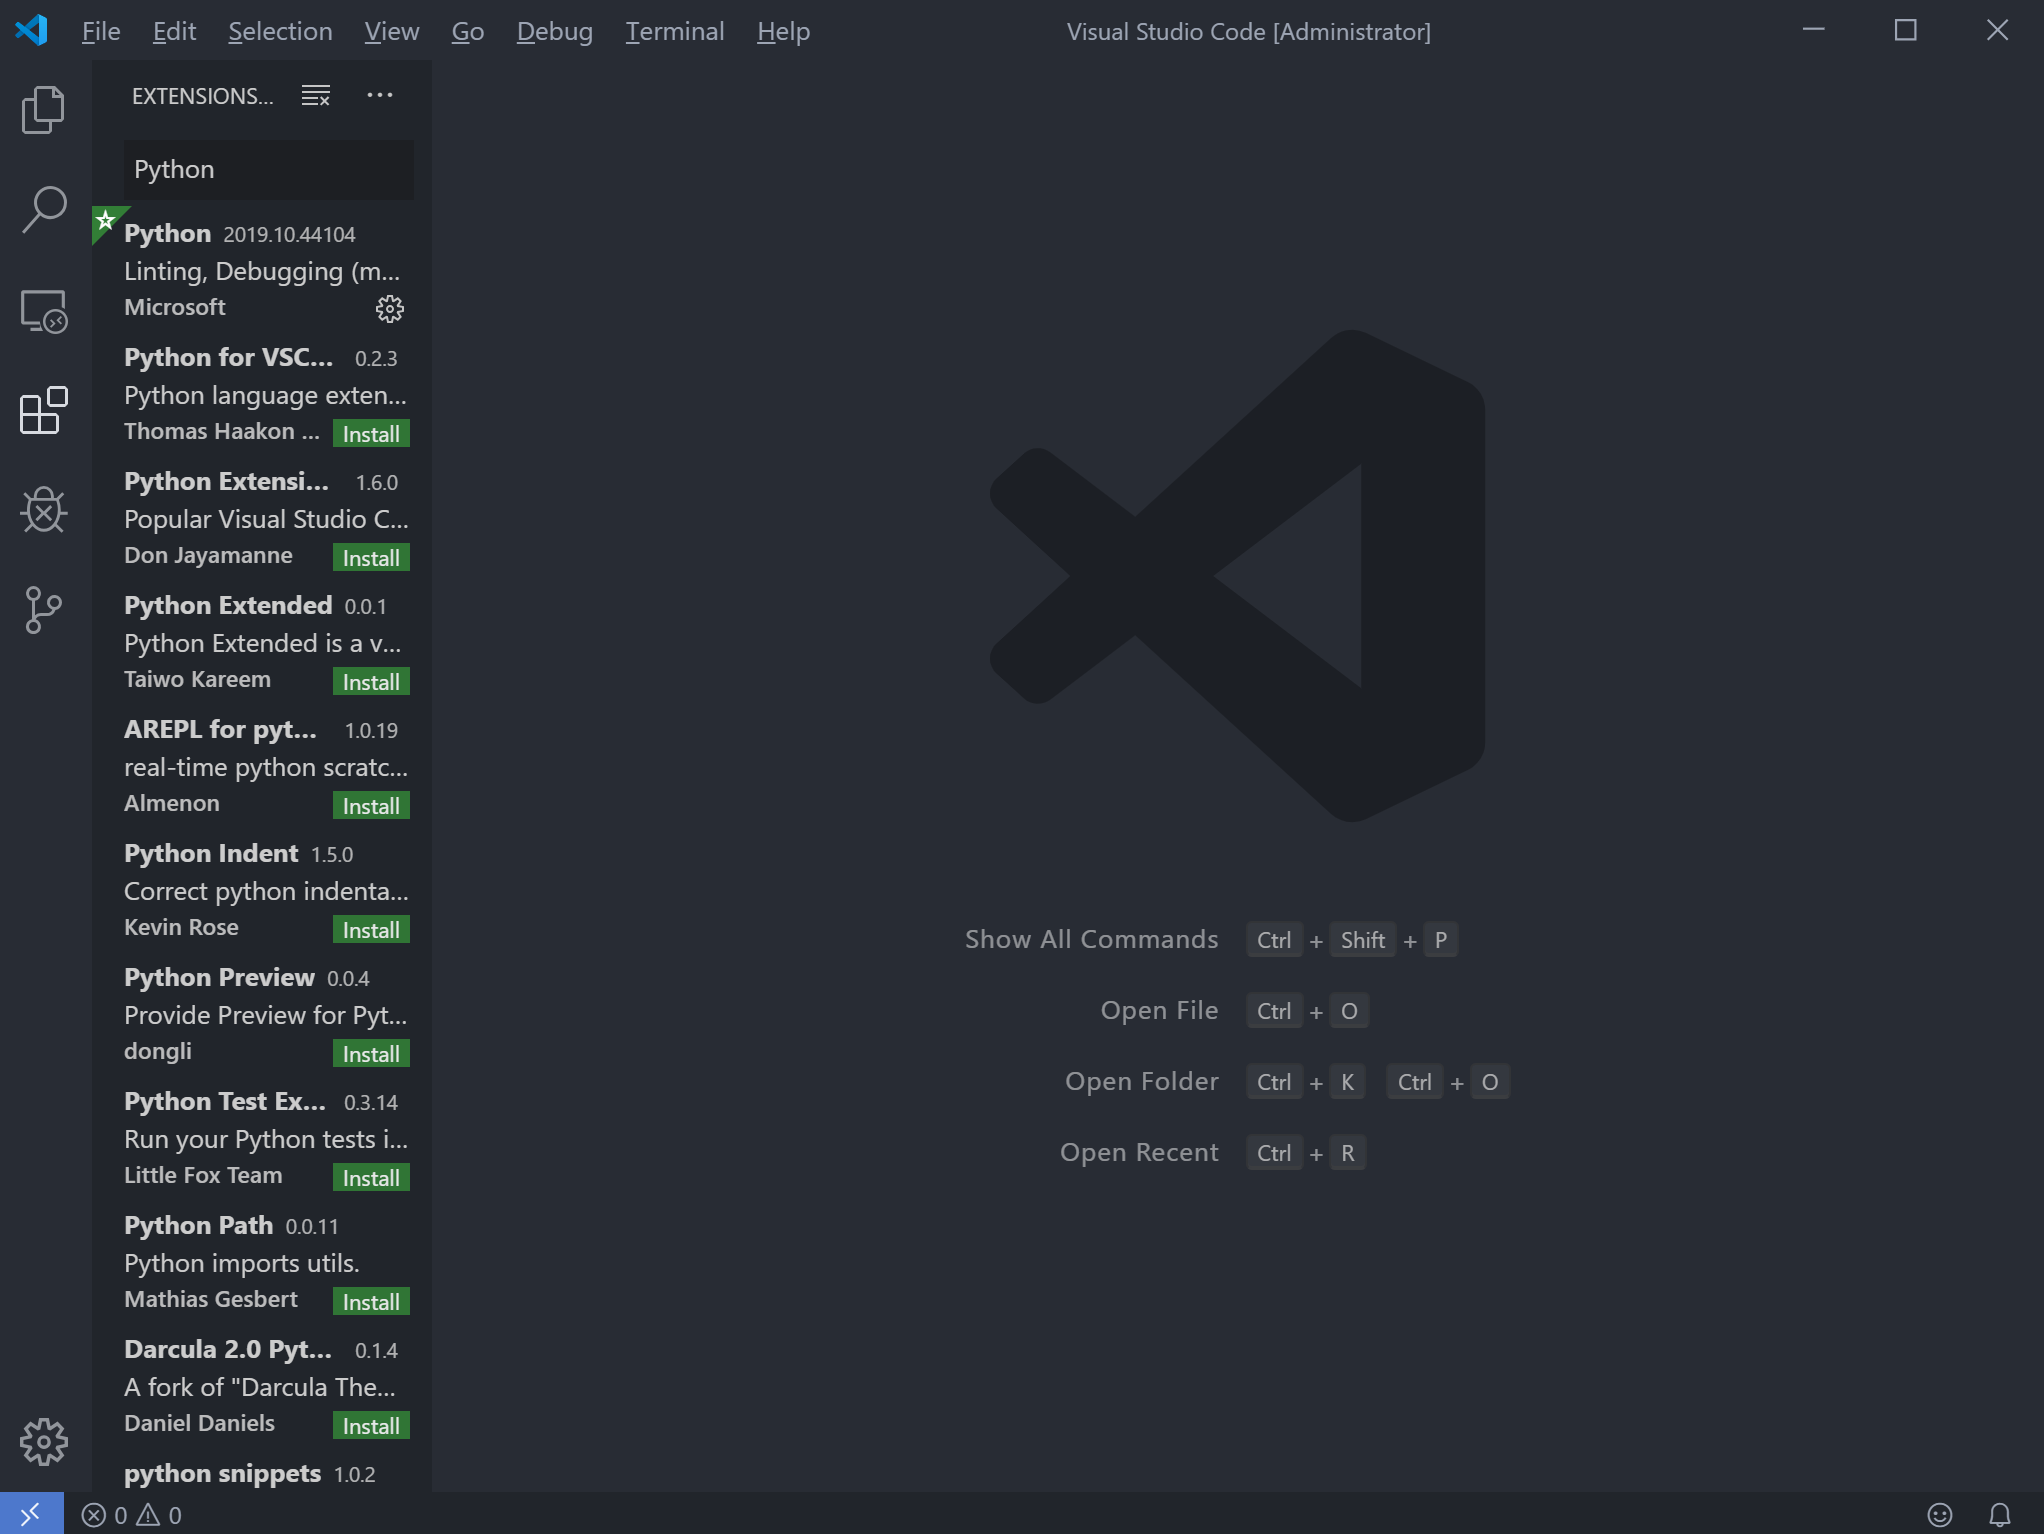Open the Terminal menu
Screen dimensions: 2044x1534
[x=675, y=31]
